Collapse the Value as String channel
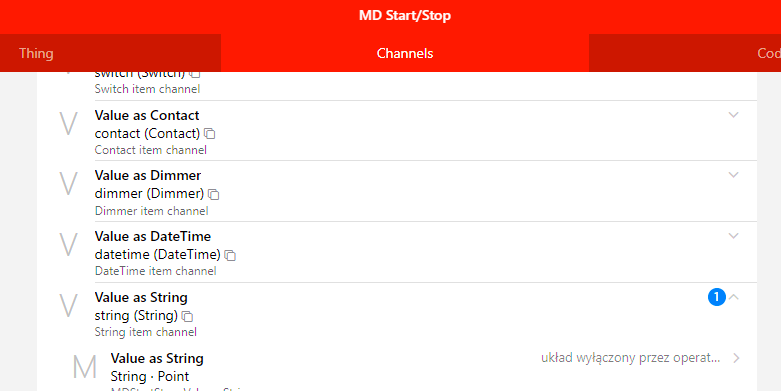This screenshot has height=391, width=781. [733, 297]
